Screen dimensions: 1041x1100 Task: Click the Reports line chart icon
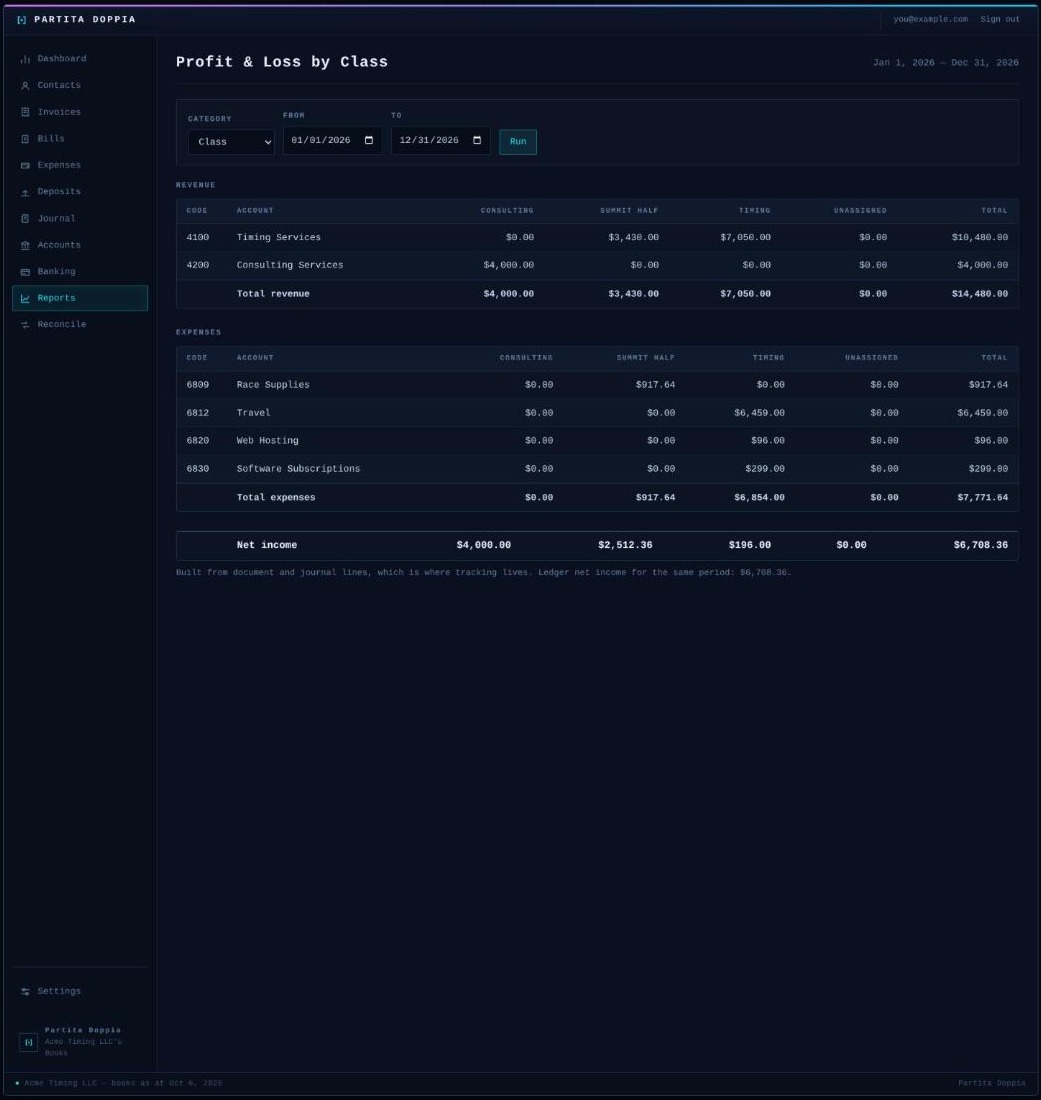25,298
